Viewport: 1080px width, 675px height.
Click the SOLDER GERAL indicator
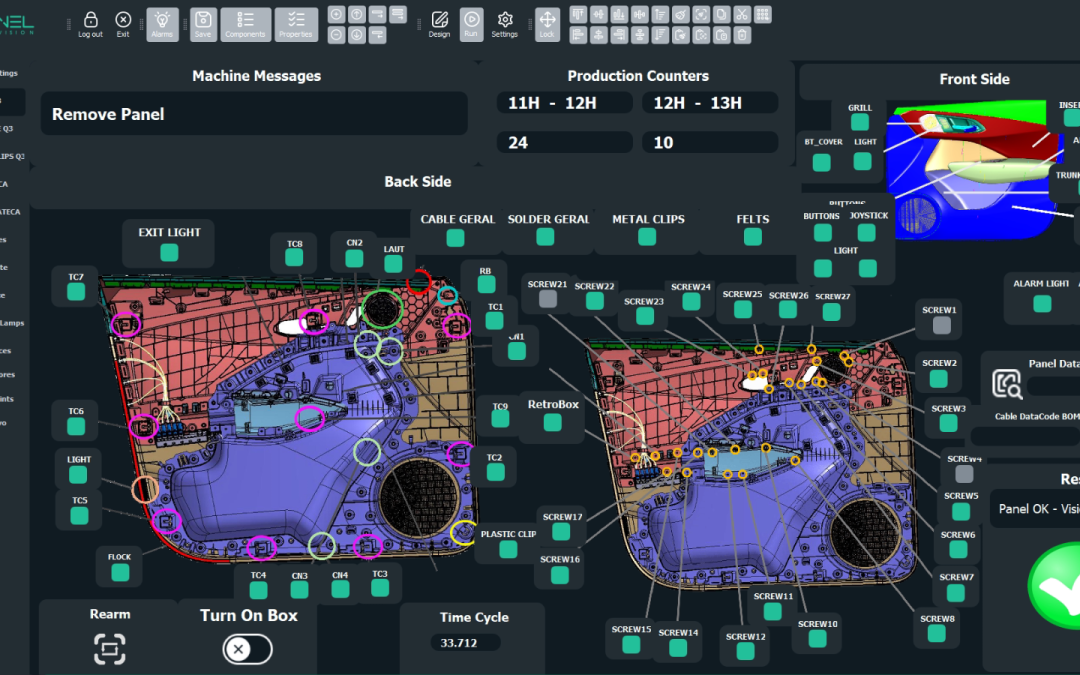[546, 237]
